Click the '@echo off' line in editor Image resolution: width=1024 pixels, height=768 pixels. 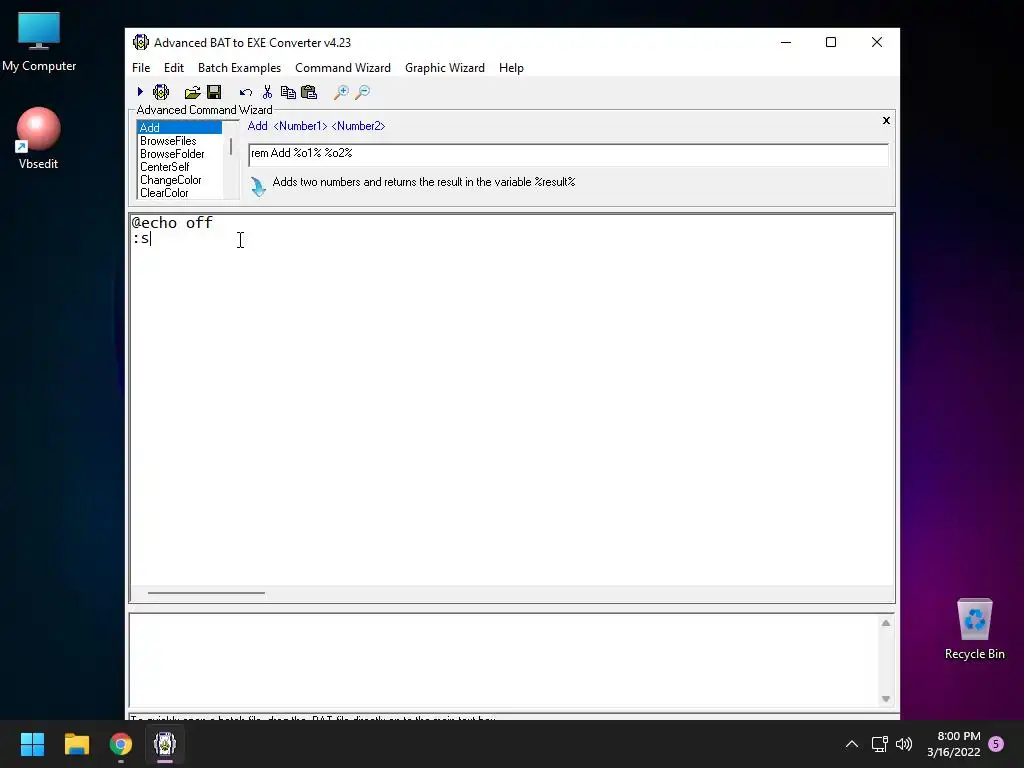pos(172,223)
